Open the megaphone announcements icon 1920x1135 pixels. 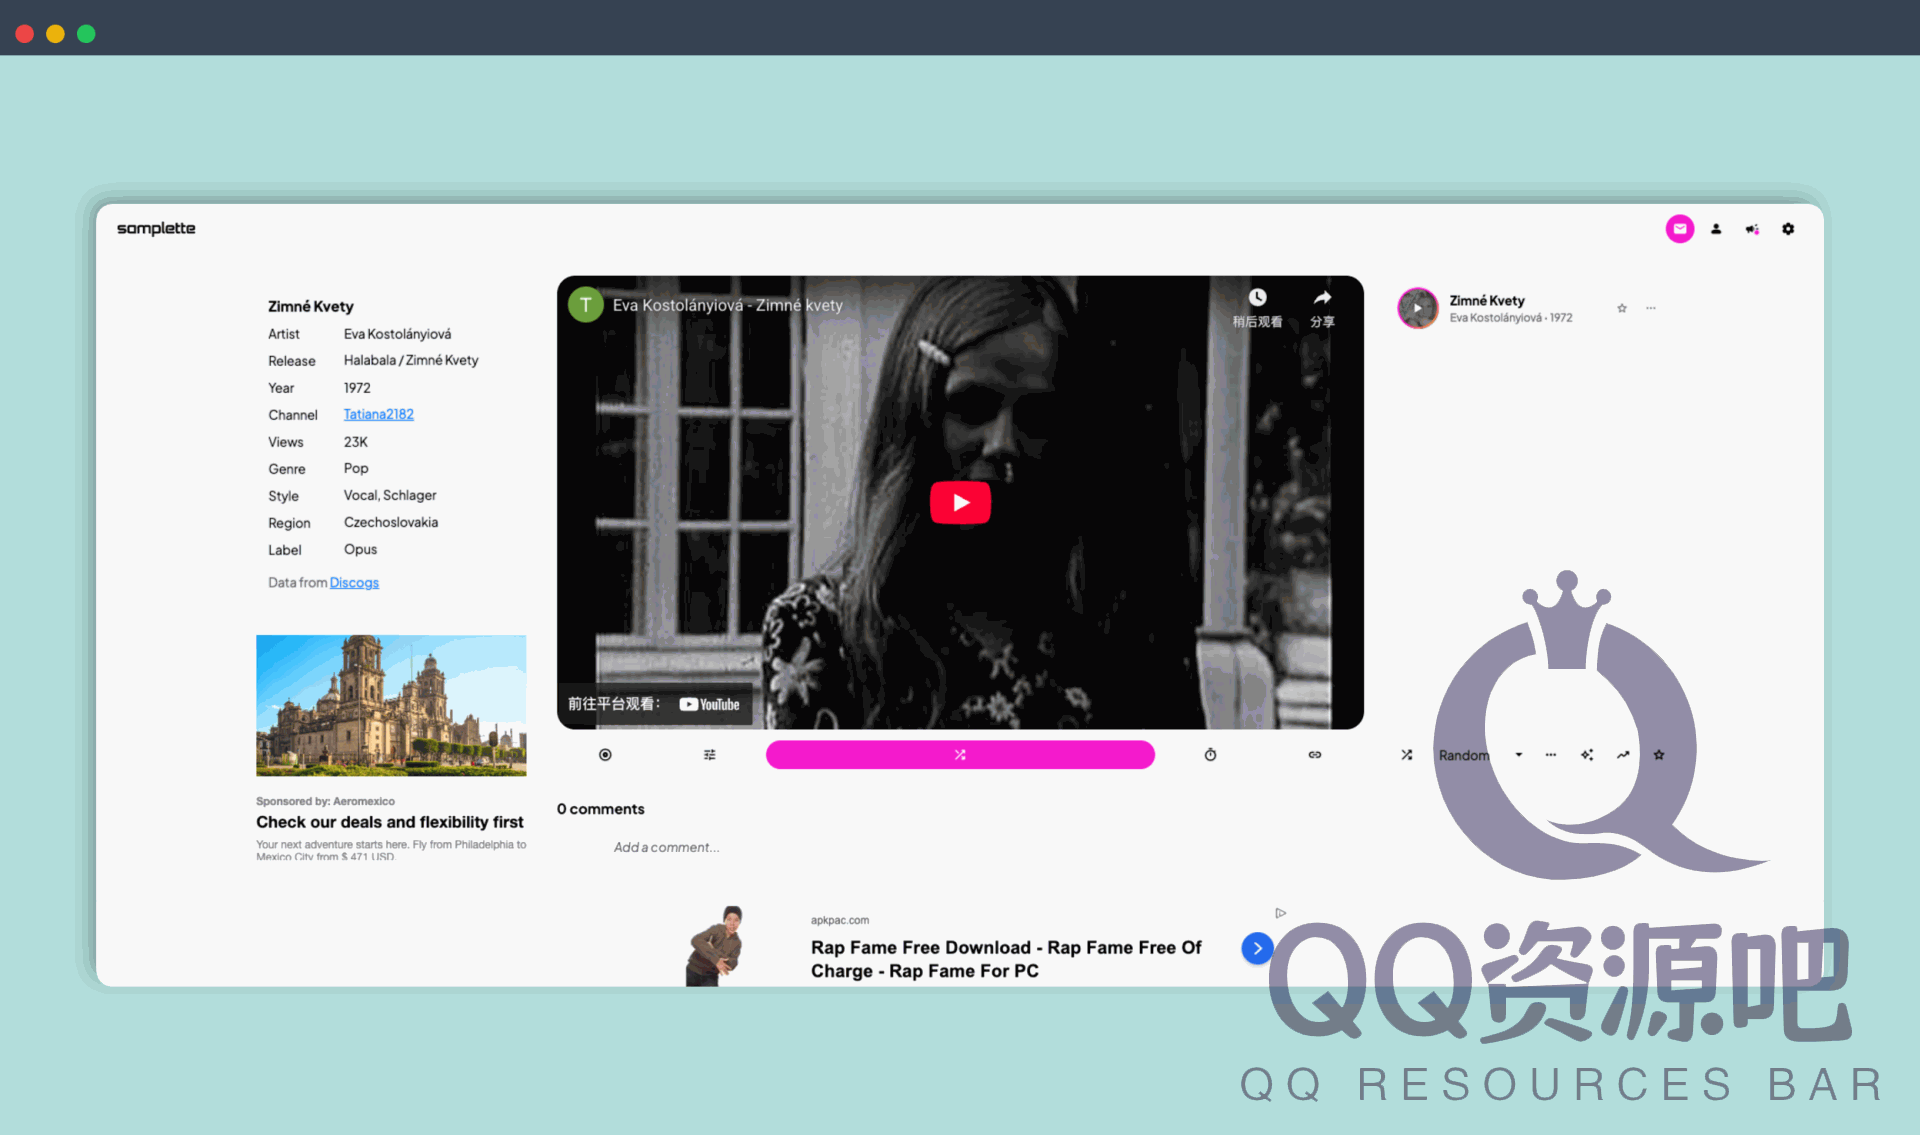(x=1752, y=229)
